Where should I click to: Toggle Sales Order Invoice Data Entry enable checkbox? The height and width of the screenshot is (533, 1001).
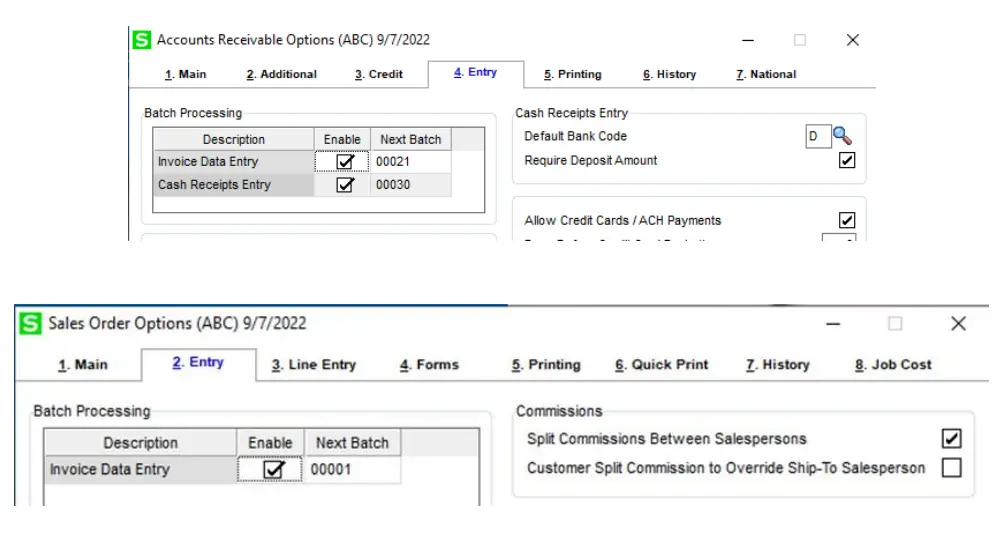(273, 469)
